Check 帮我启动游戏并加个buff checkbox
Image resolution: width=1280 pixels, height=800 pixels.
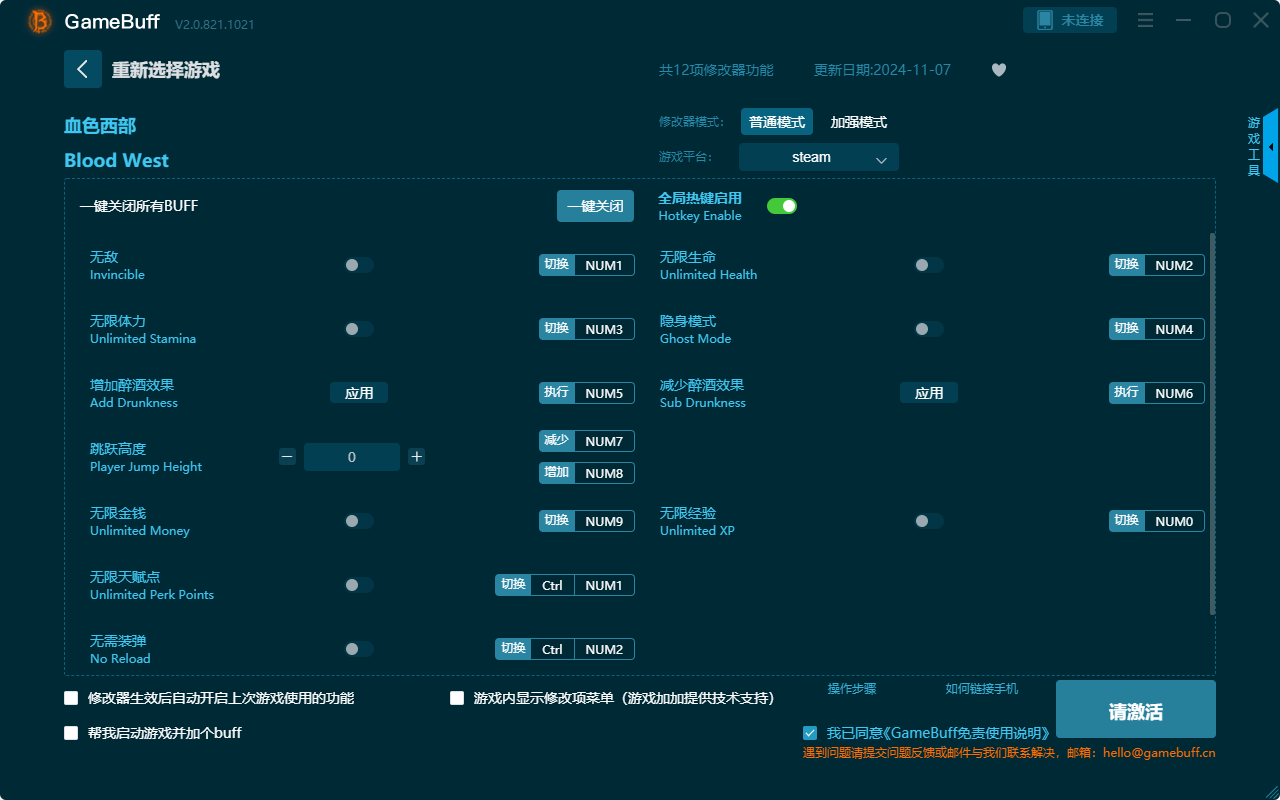pyautogui.click(x=71, y=732)
